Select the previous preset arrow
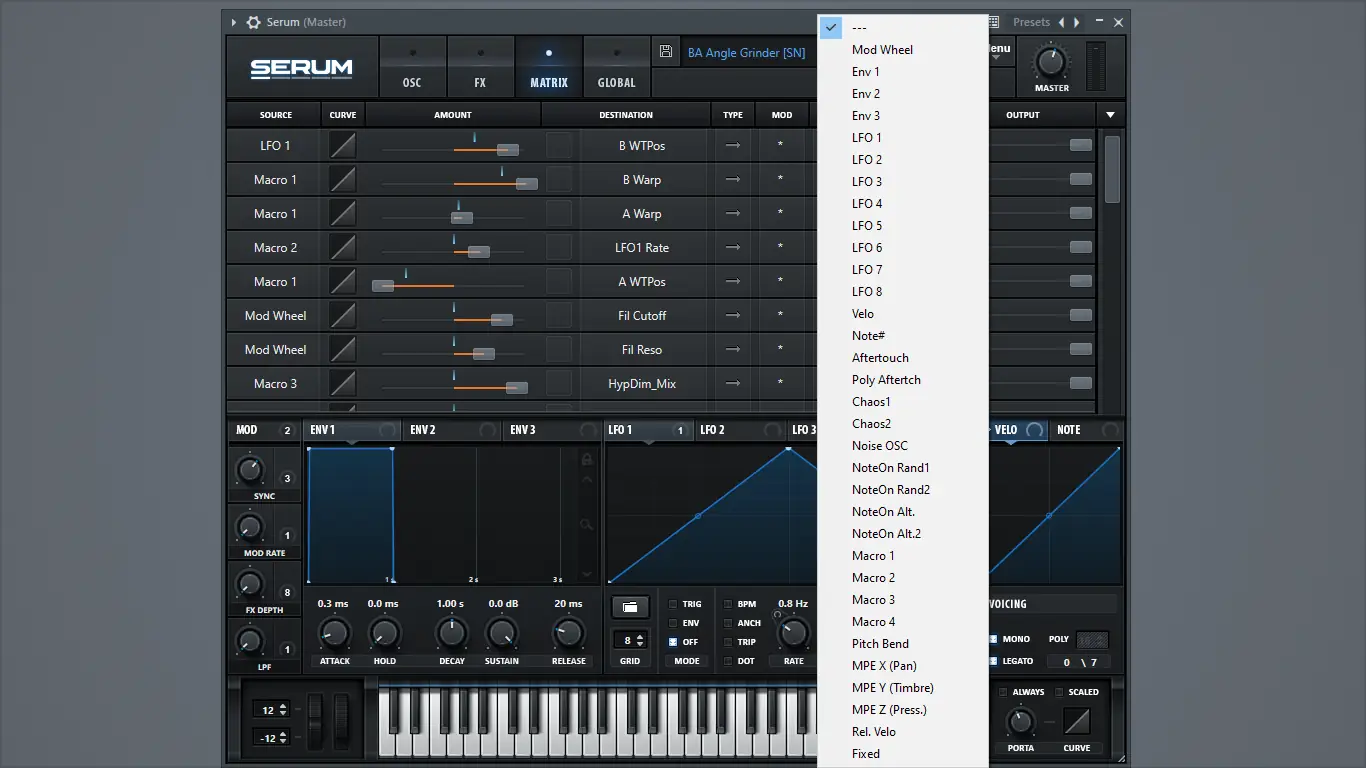Image resolution: width=1366 pixels, height=768 pixels. pyautogui.click(x=1061, y=22)
